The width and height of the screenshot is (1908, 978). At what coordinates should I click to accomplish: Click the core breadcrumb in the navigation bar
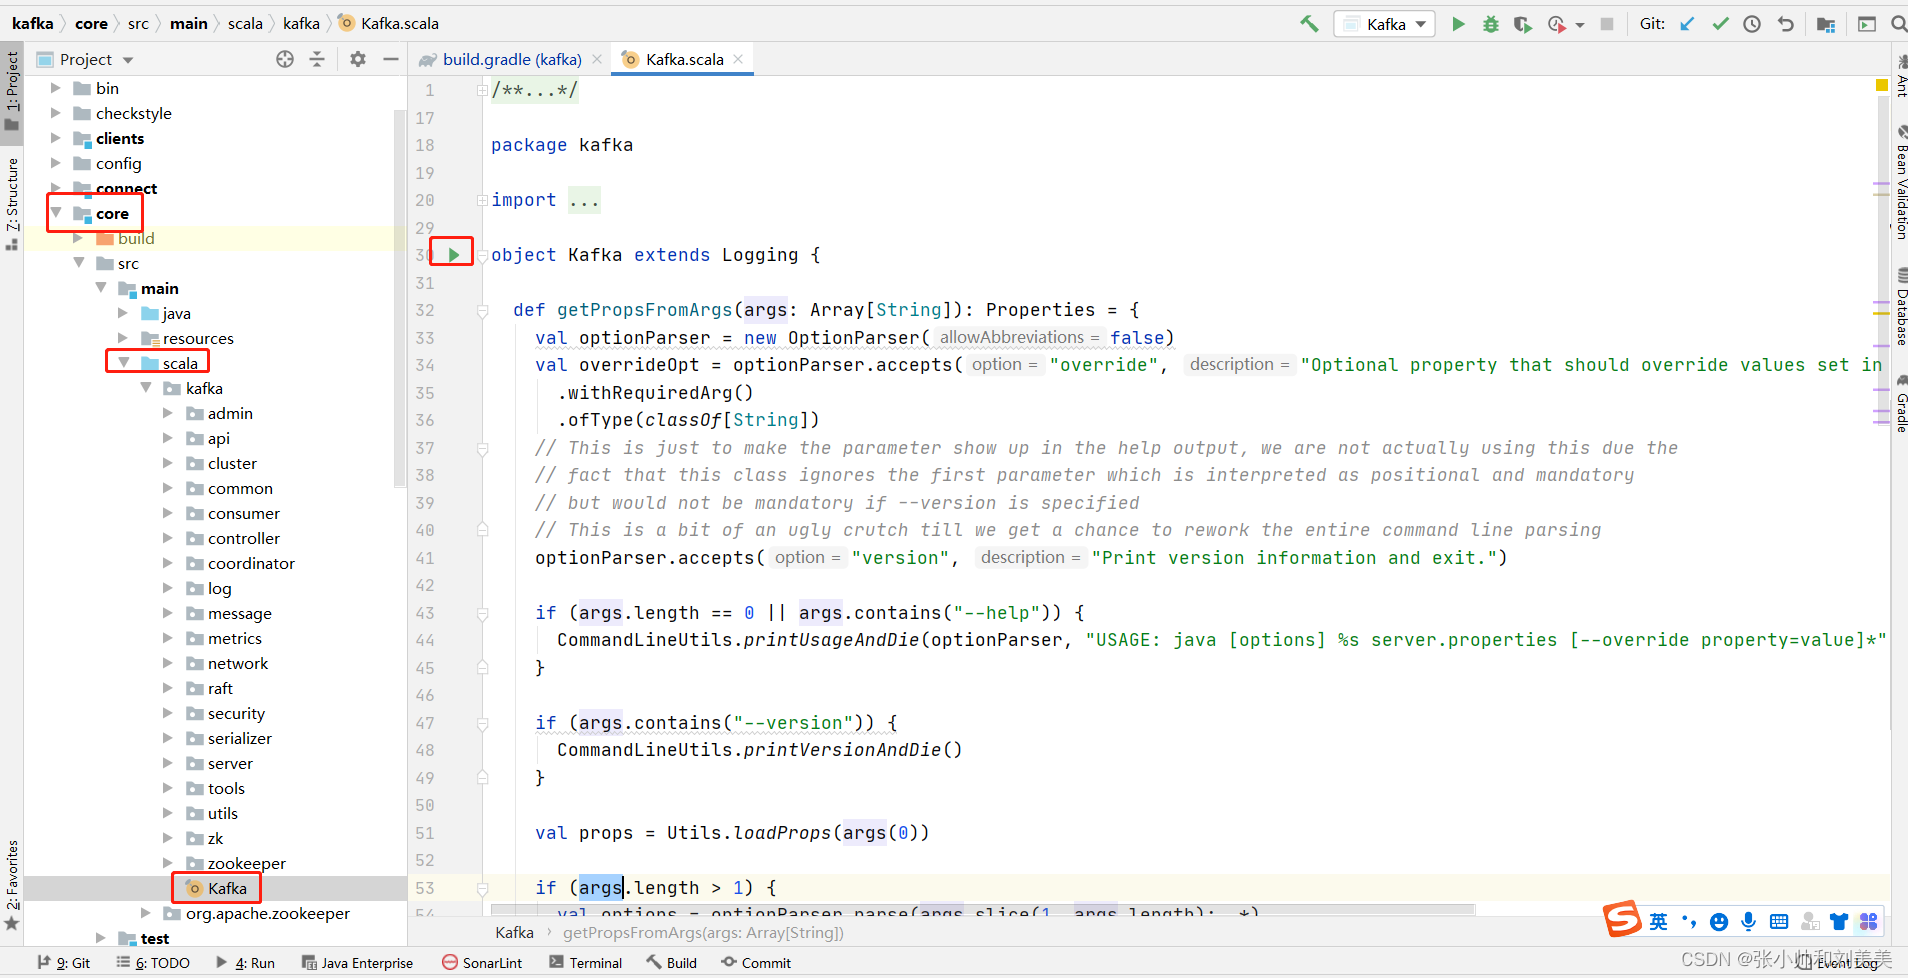(x=91, y=23)
